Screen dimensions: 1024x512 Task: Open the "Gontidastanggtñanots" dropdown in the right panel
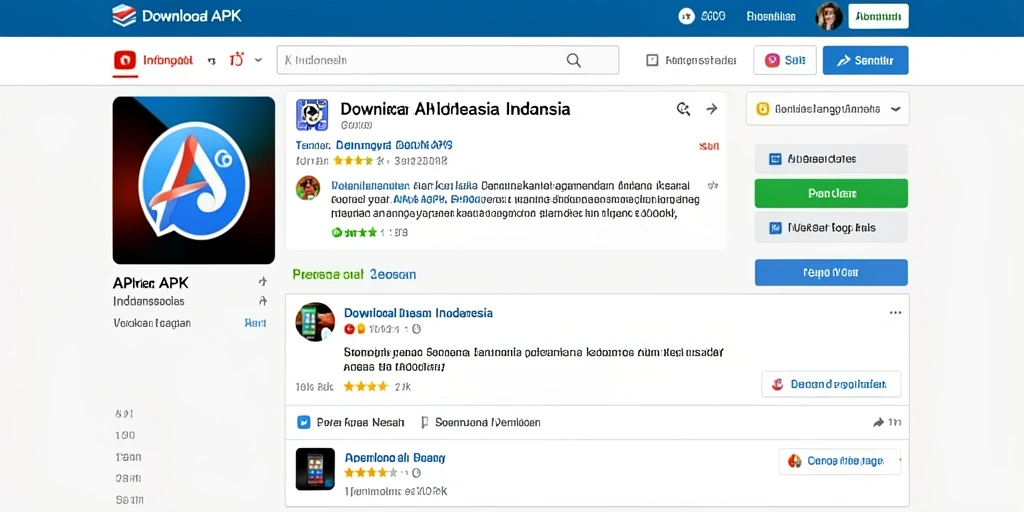(827, 109)
